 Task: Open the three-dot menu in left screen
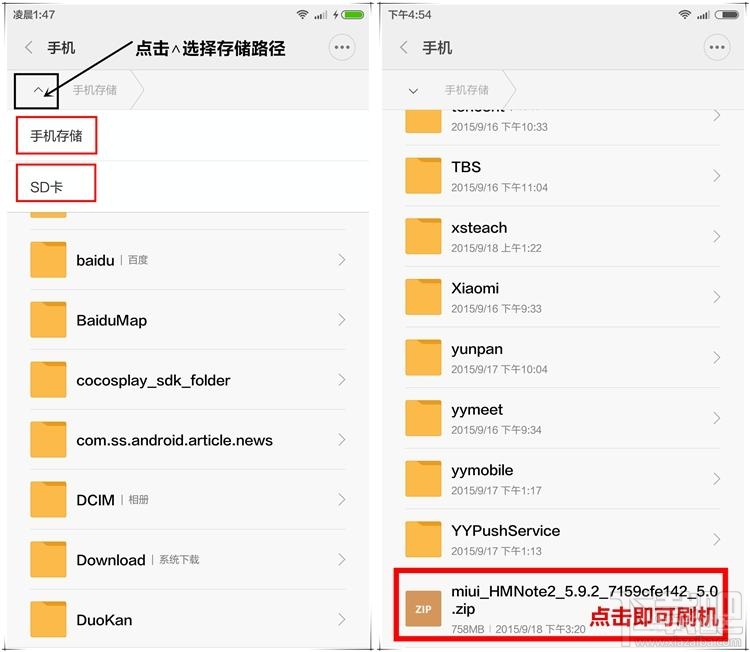click(x=342, y=47)
